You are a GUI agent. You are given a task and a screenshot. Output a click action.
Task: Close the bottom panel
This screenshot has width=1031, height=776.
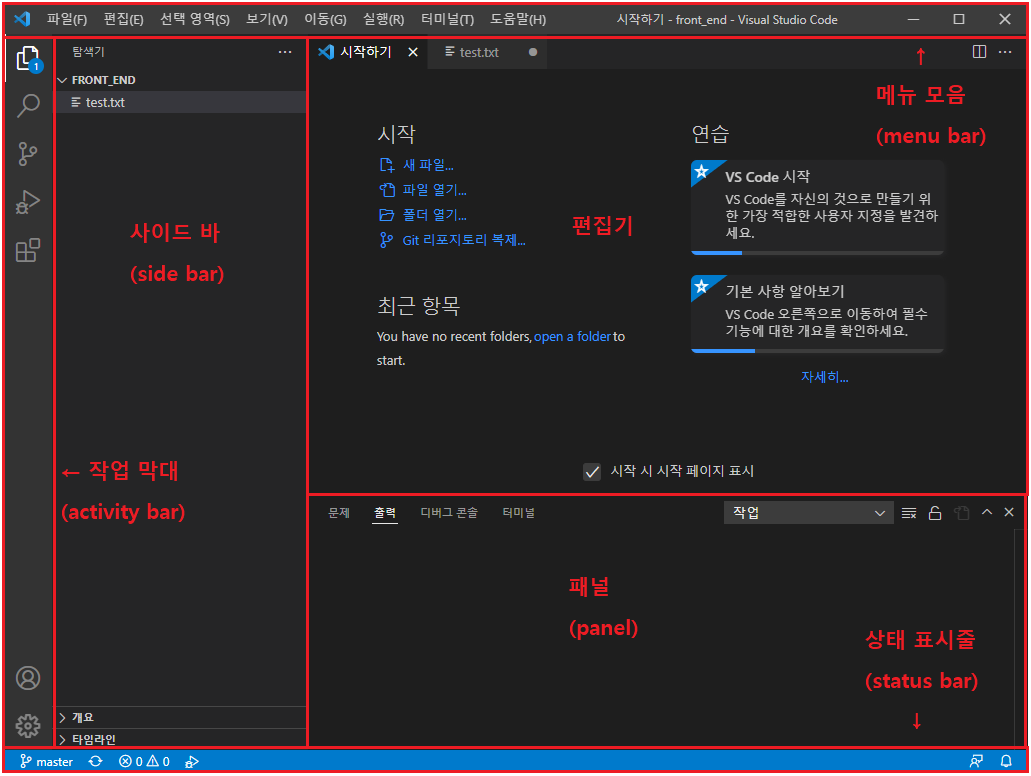pyautogui.click(x=1009, y=512)
